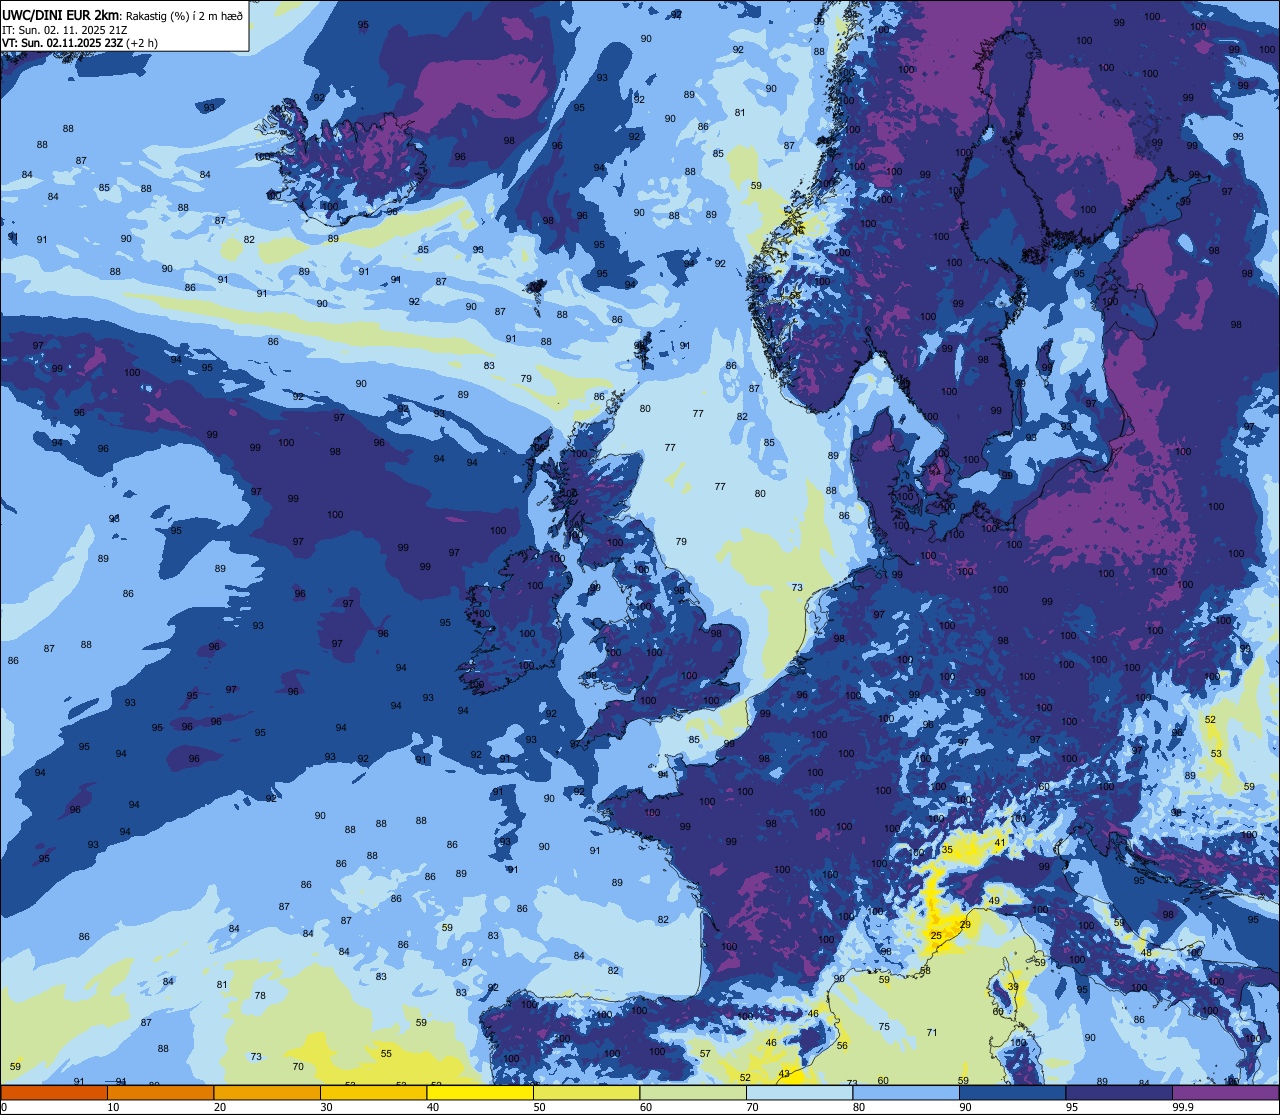Click the legend tick label '99.9'
Screen dimensions: 1280x1115
1183,1107
